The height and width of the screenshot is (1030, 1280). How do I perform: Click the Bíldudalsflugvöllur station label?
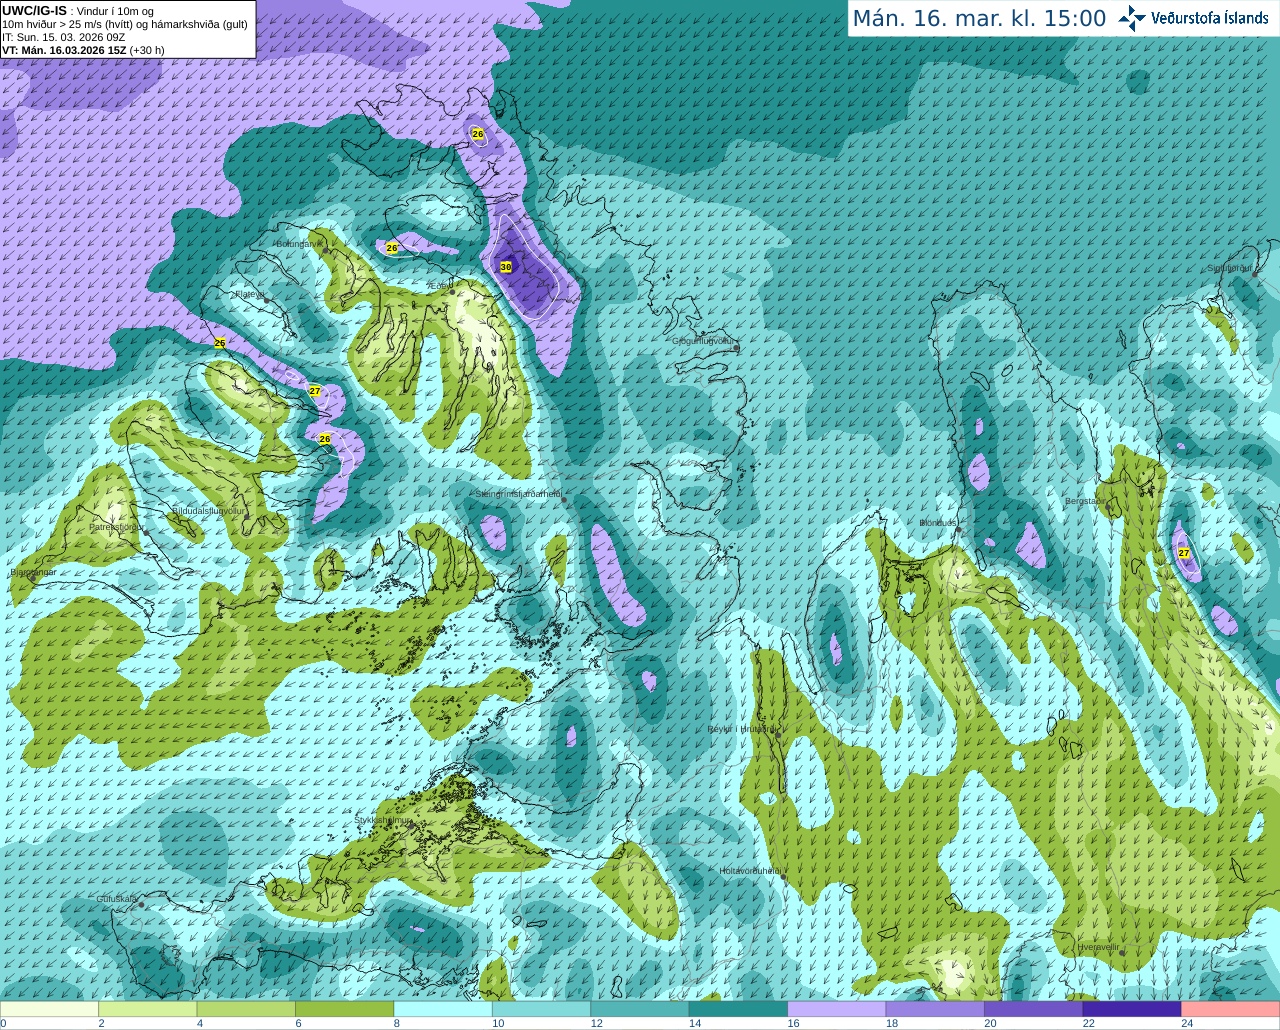click(x=208, y=511)
